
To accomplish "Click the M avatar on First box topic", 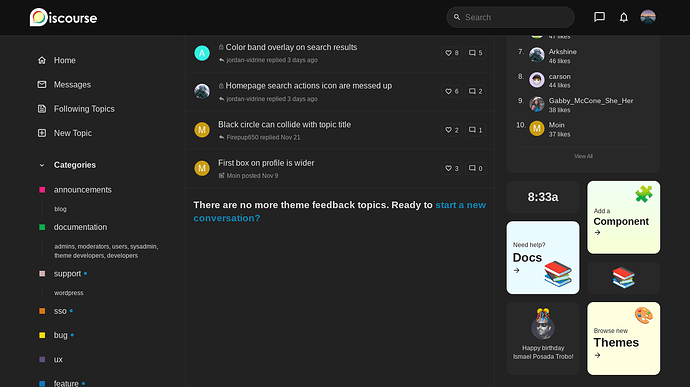I will 202,168.
